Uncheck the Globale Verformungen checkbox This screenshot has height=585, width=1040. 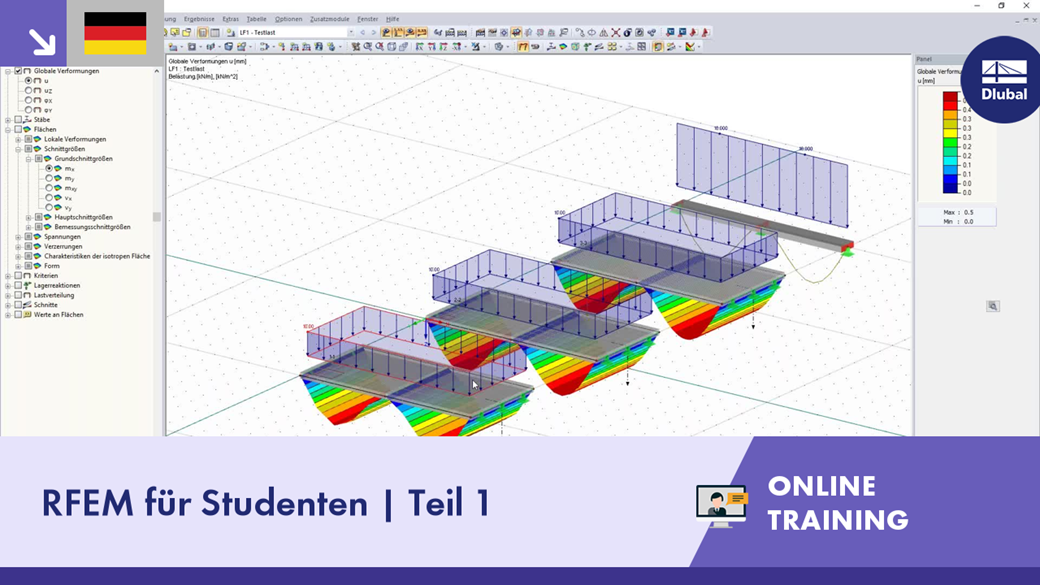pyautogui.click(x=18, y=71)
